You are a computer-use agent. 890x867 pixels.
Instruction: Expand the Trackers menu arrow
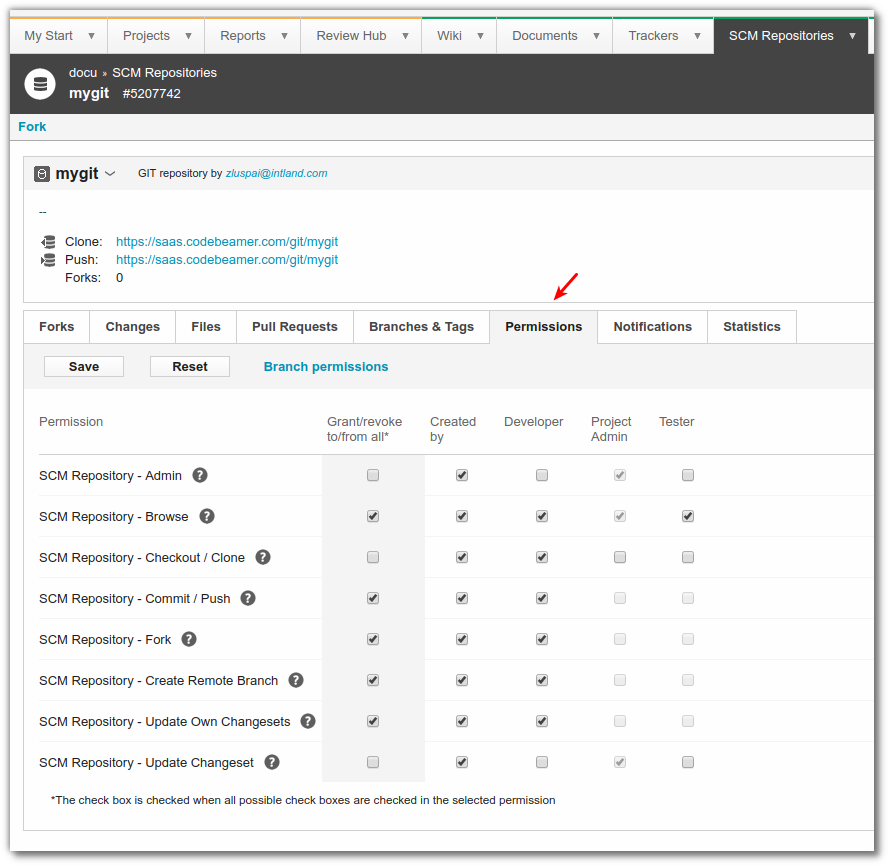[x=698, y=36]
